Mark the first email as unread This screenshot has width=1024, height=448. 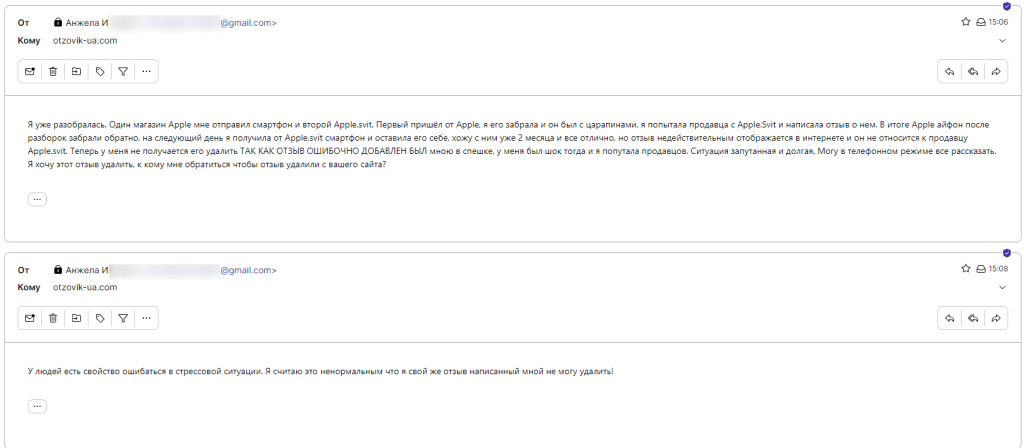pyautogui.click(x=30, y=71)
